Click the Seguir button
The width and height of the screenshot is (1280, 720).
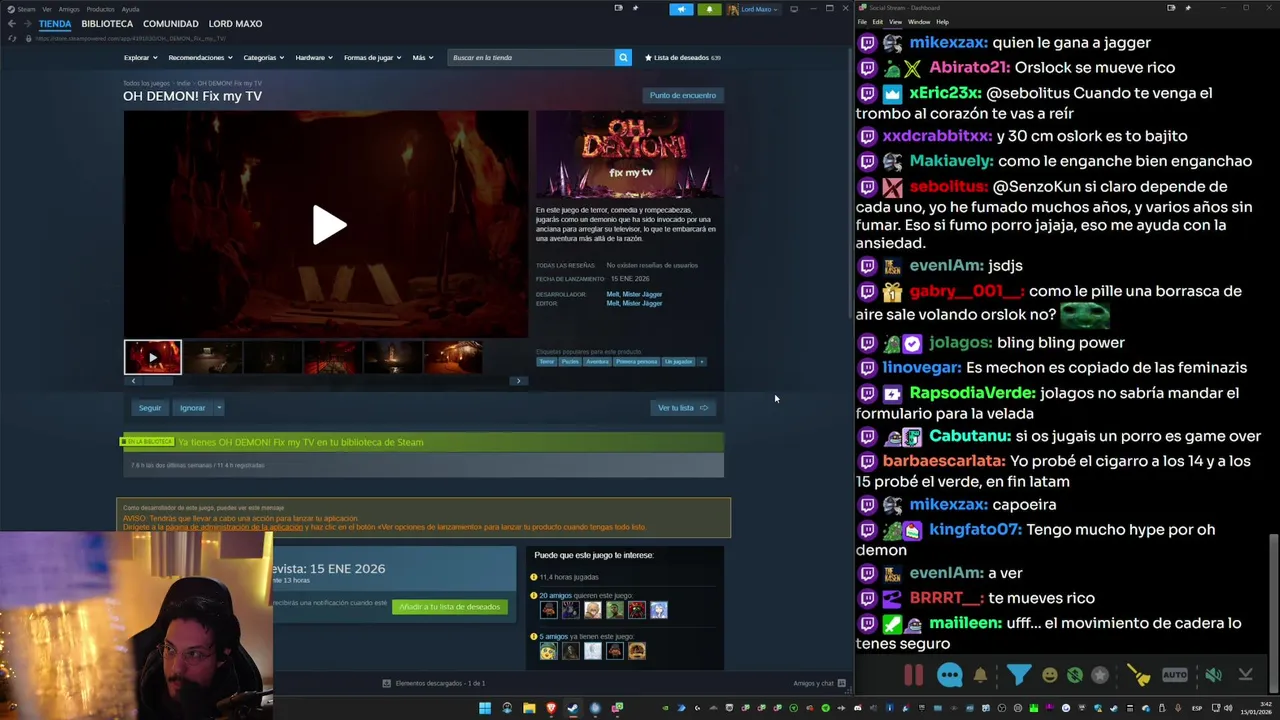150,408
